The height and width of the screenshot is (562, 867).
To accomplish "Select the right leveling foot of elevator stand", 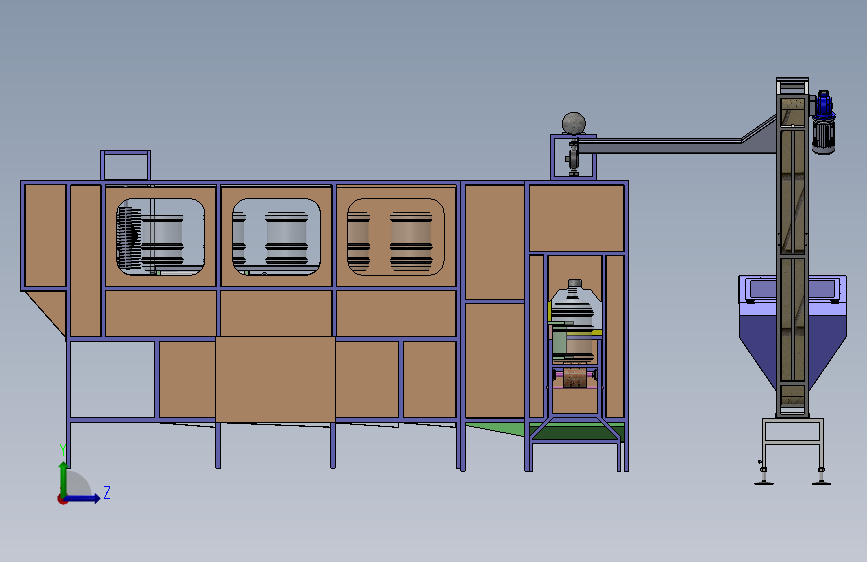I will click(x=822, y=475).
